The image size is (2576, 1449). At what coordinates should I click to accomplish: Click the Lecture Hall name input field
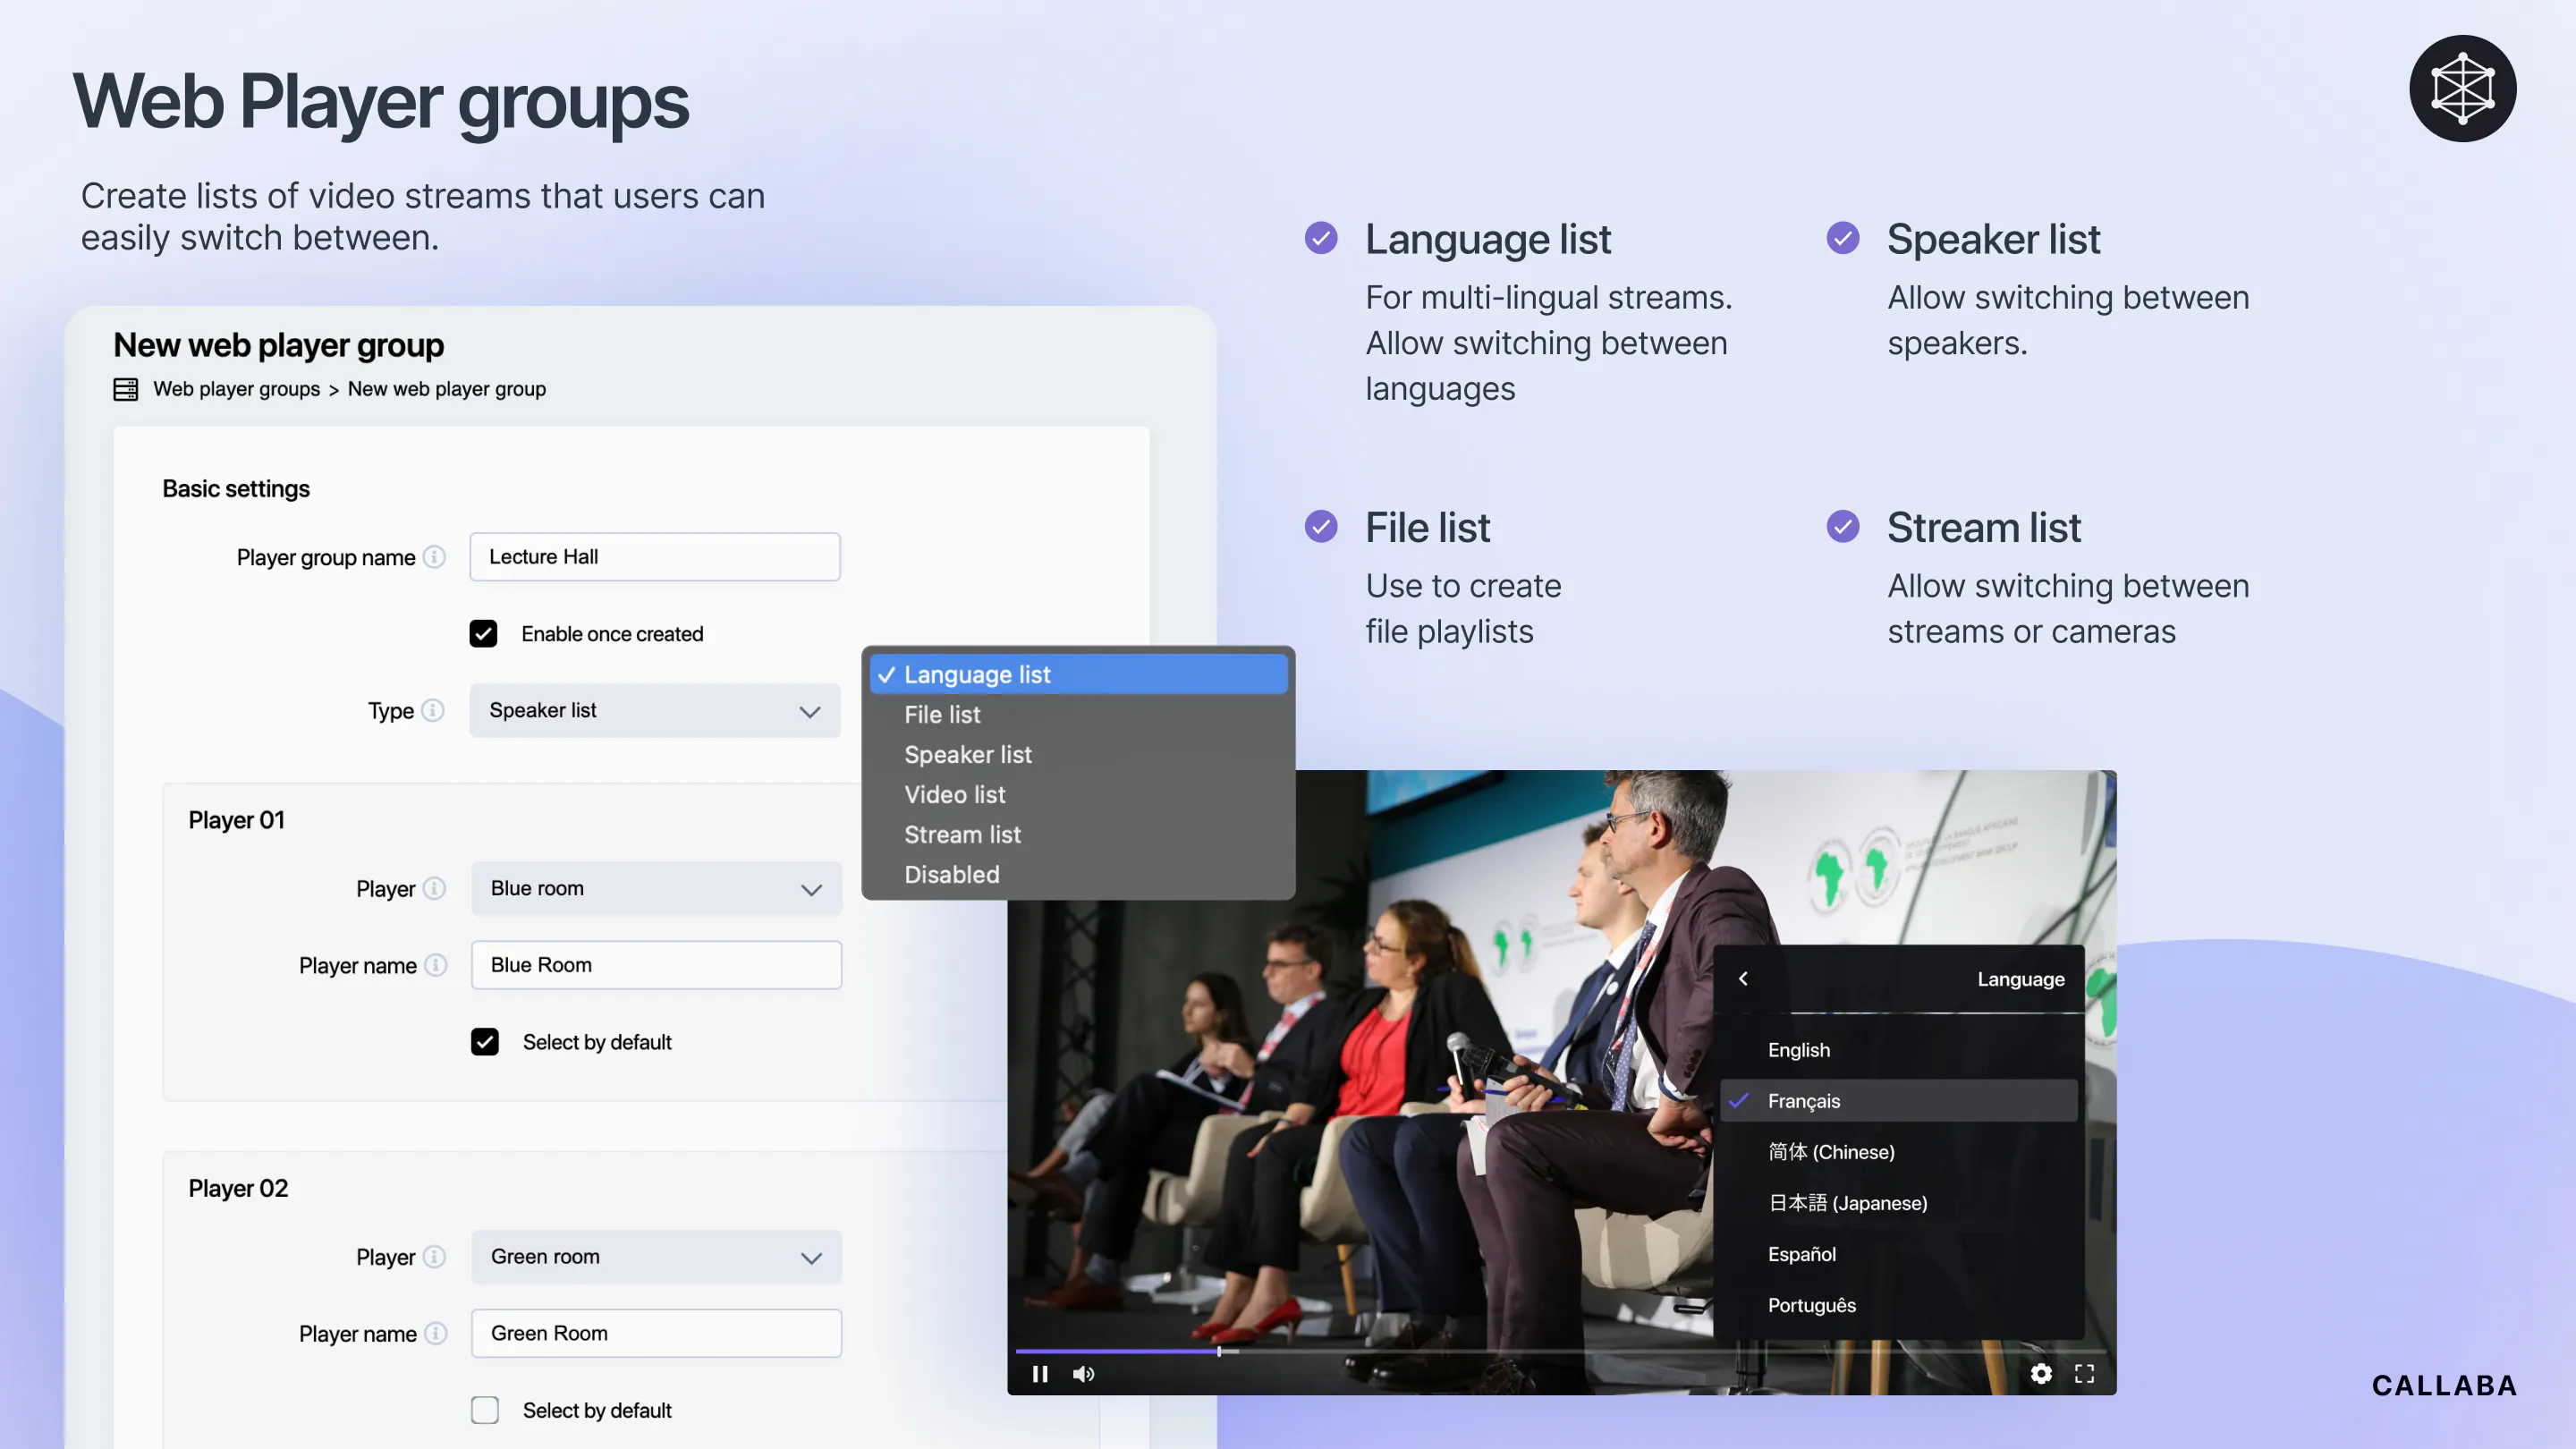[655, 557]
